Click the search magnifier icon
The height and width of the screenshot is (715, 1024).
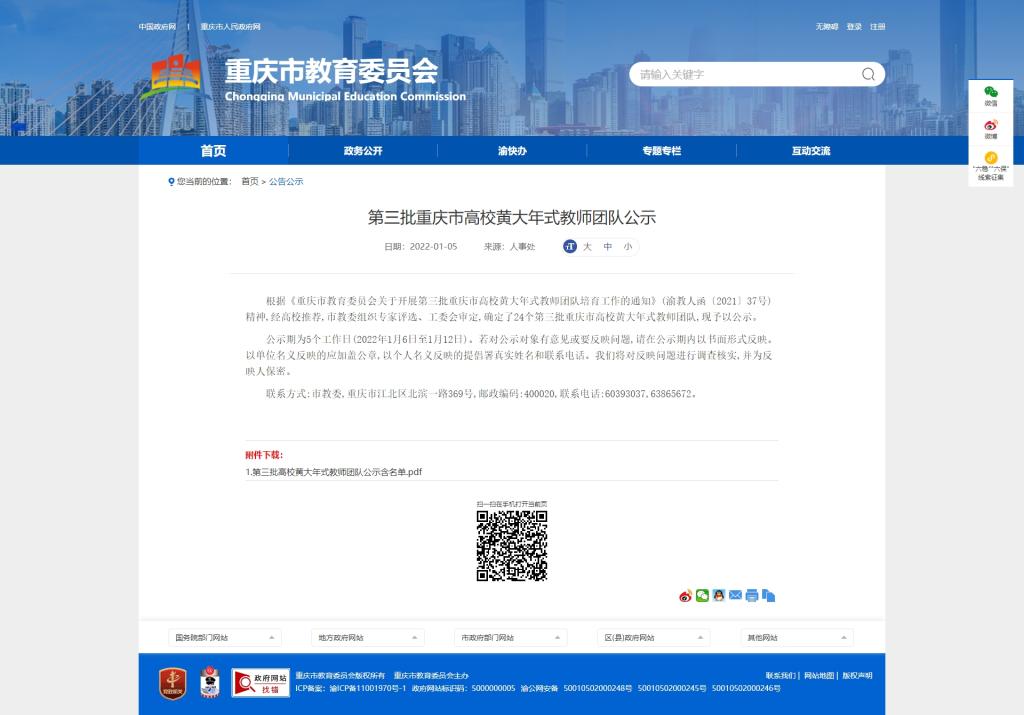pos(868,74)
